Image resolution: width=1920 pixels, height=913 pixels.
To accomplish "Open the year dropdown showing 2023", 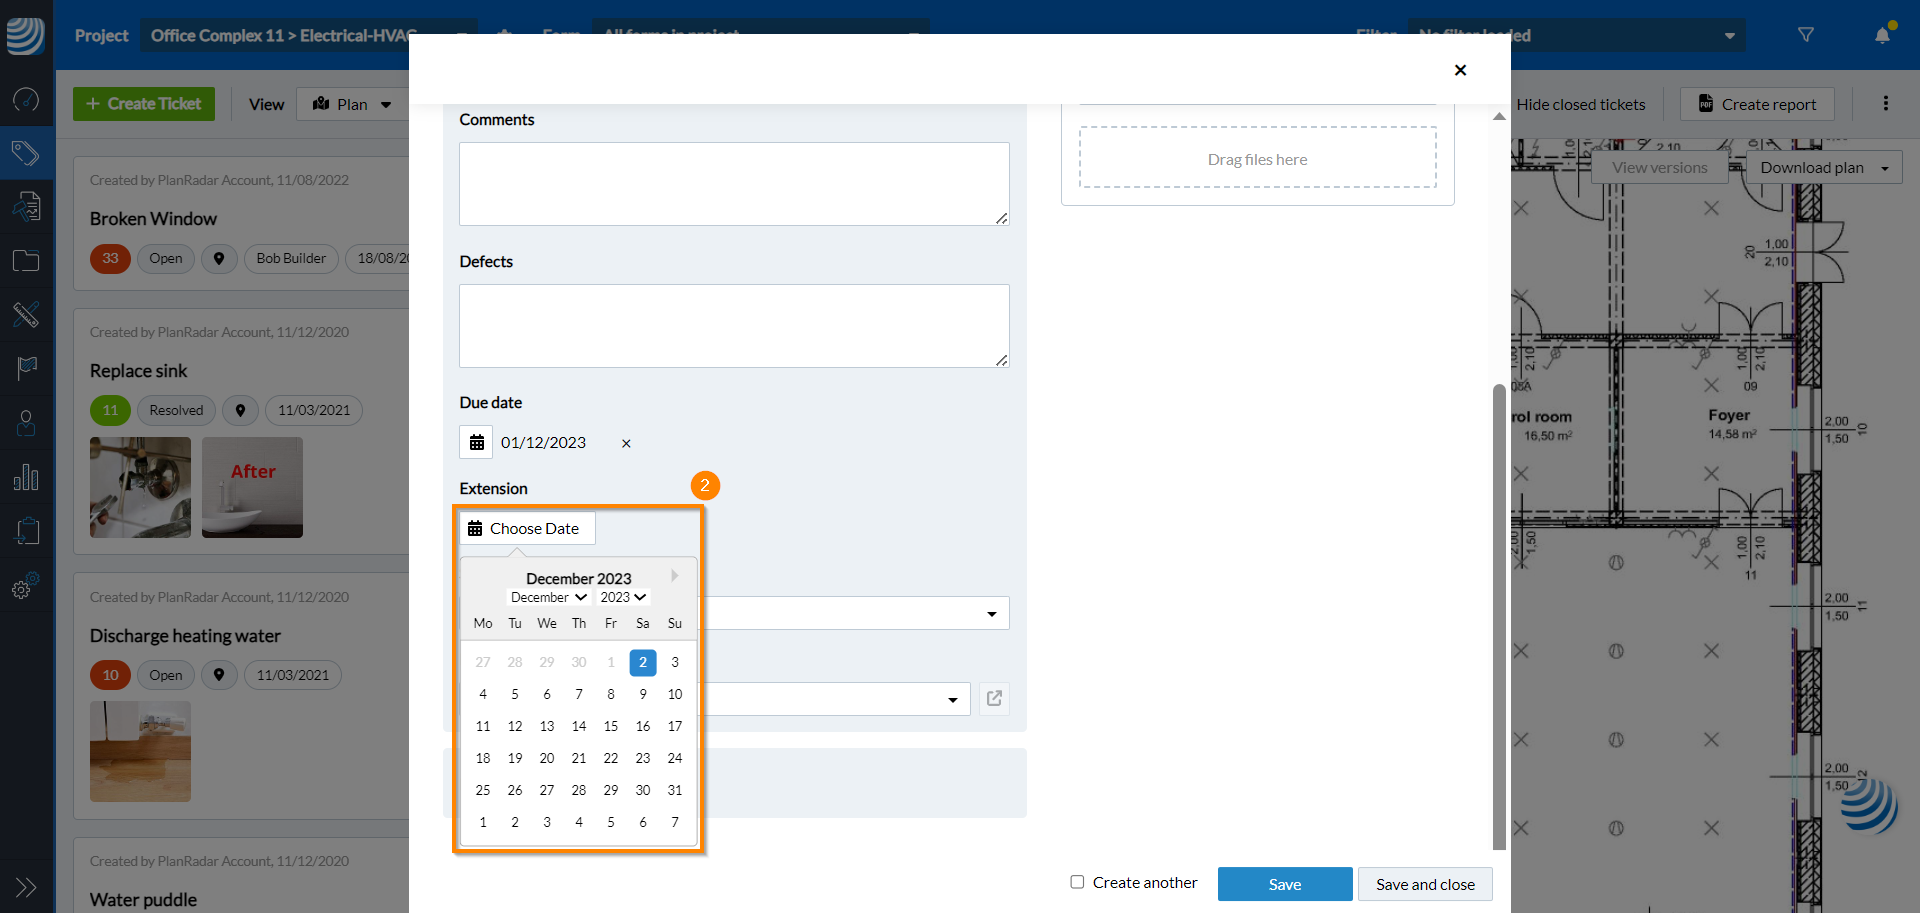I will click(x=623, y=597).
